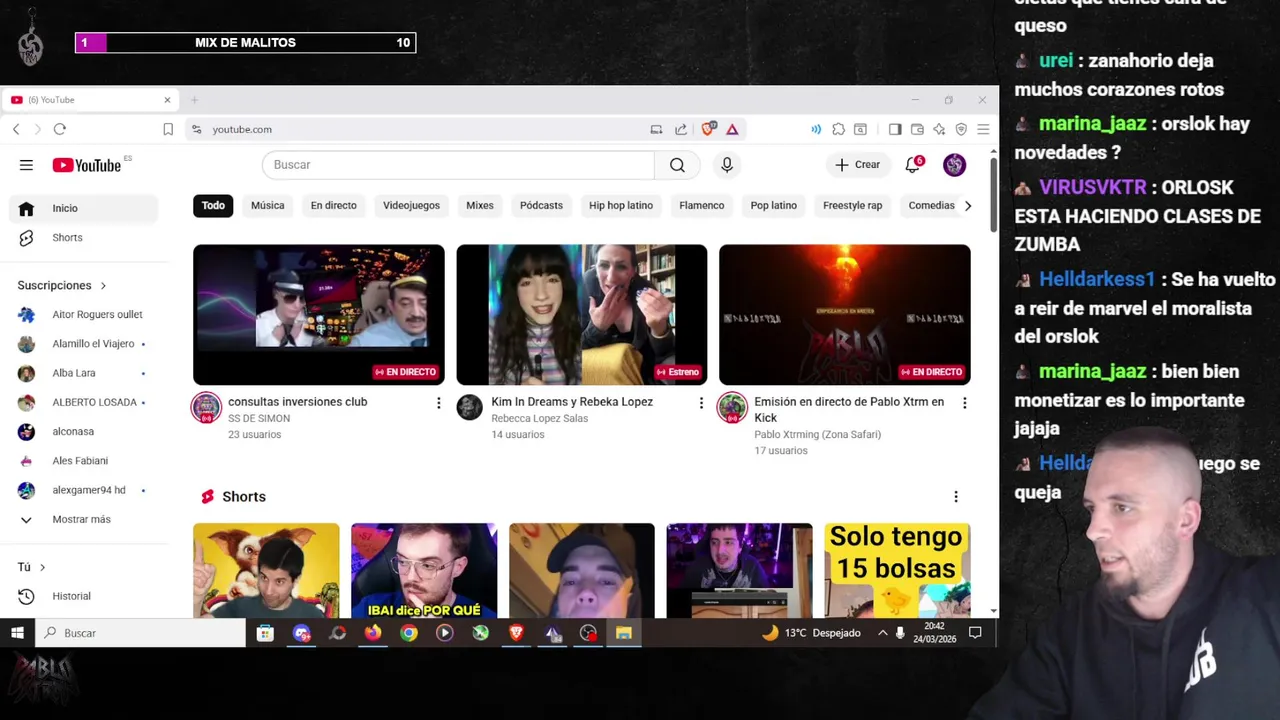
Task: Open Aitor Roguers oullet subscription
Action: pyautogui.click(x=84, y=314)
